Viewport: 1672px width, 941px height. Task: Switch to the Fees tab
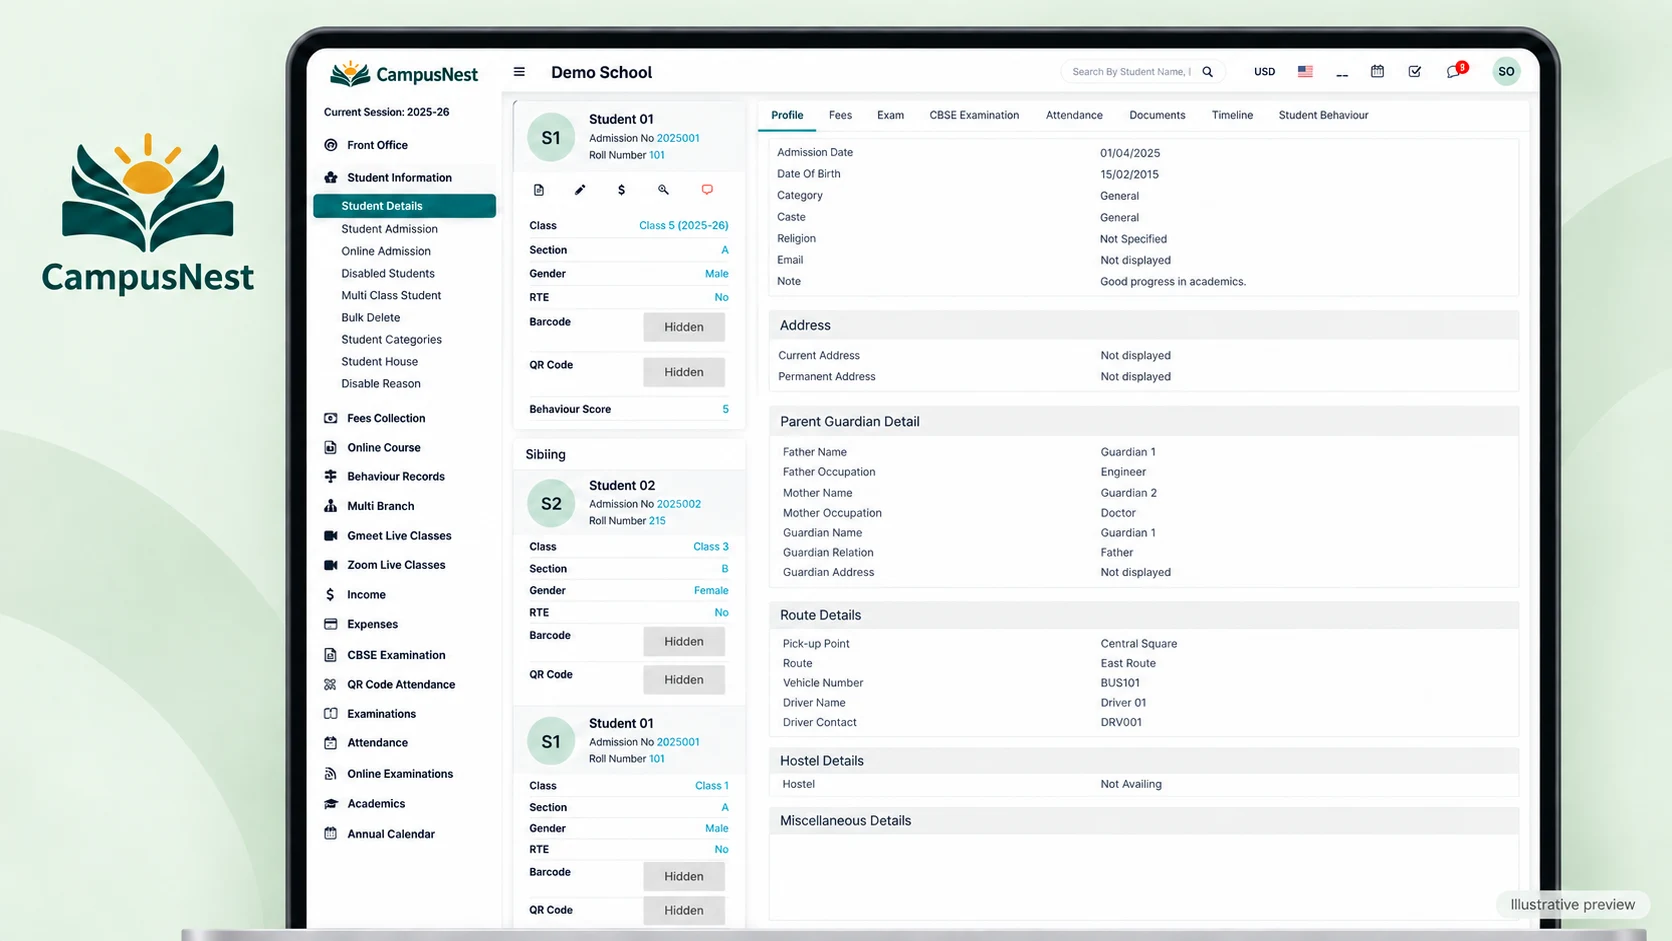(840, 115)
